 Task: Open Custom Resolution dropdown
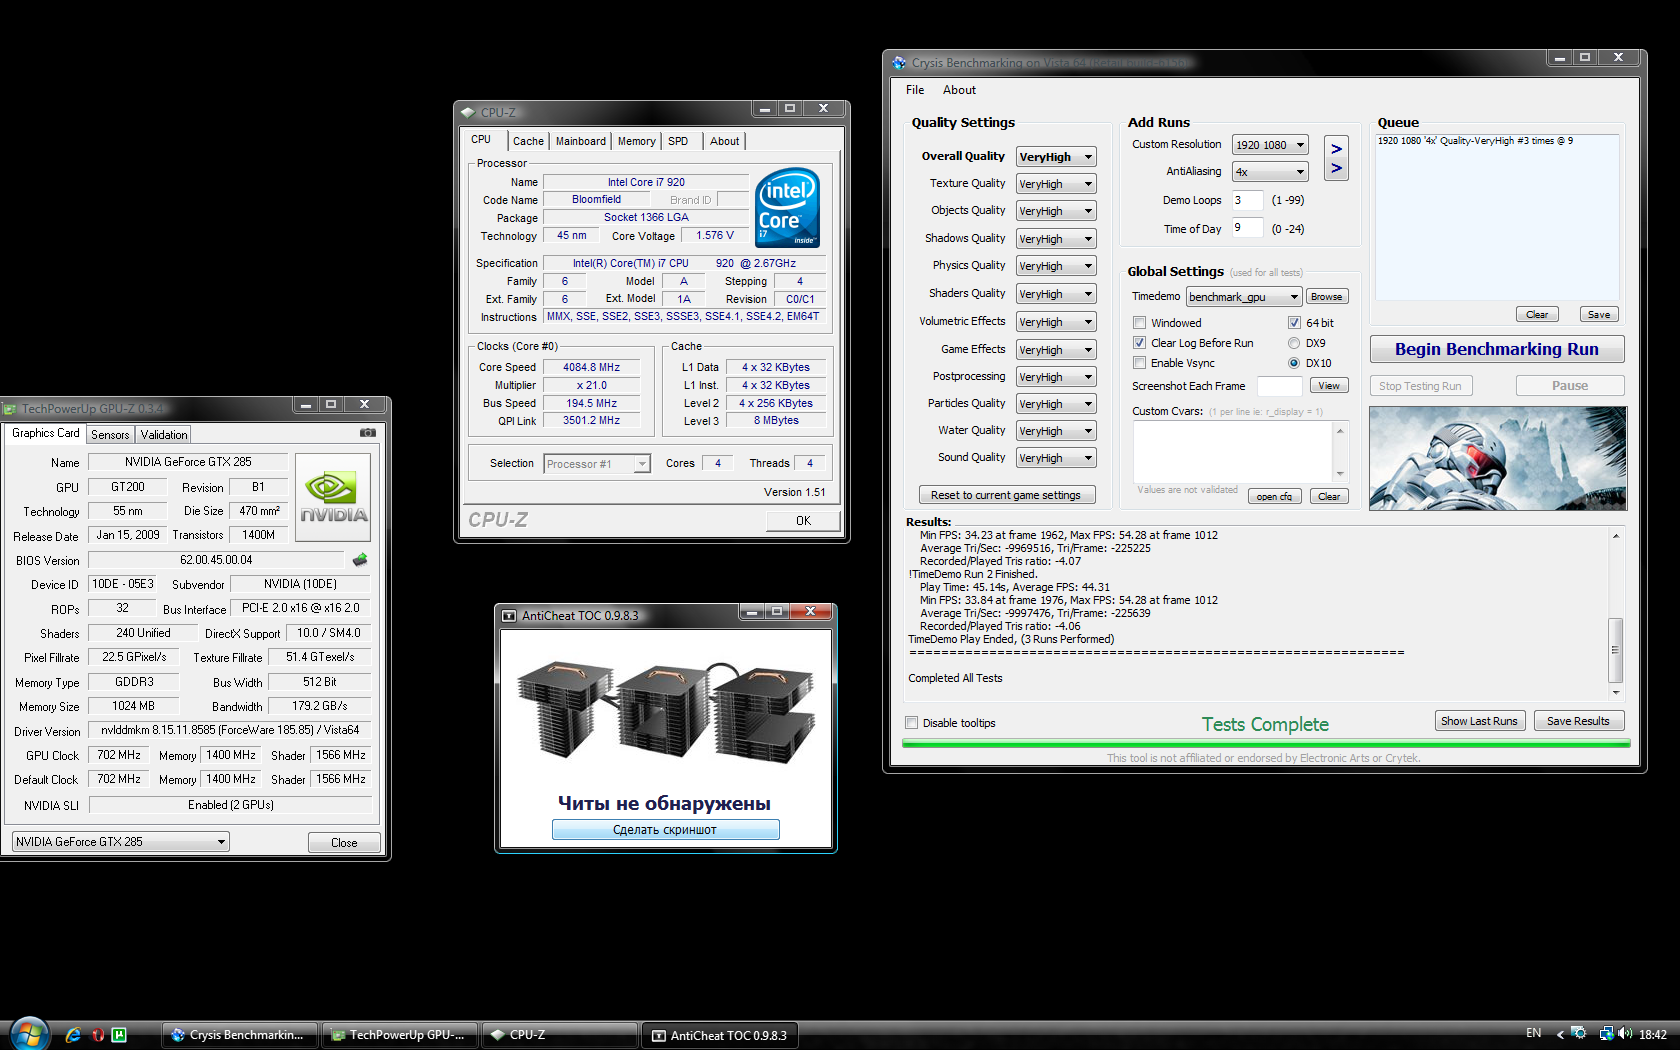(1270, 145)
